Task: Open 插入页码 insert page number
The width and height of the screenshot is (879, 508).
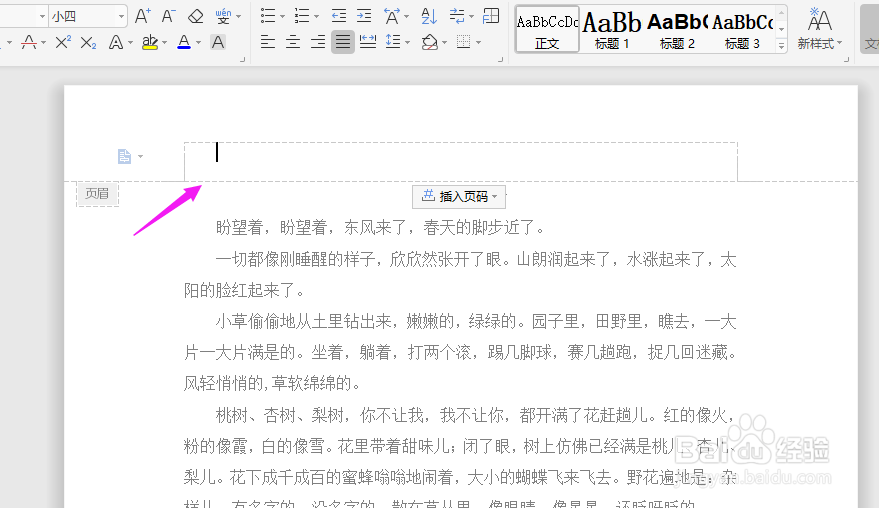Action: click(459, 197)
